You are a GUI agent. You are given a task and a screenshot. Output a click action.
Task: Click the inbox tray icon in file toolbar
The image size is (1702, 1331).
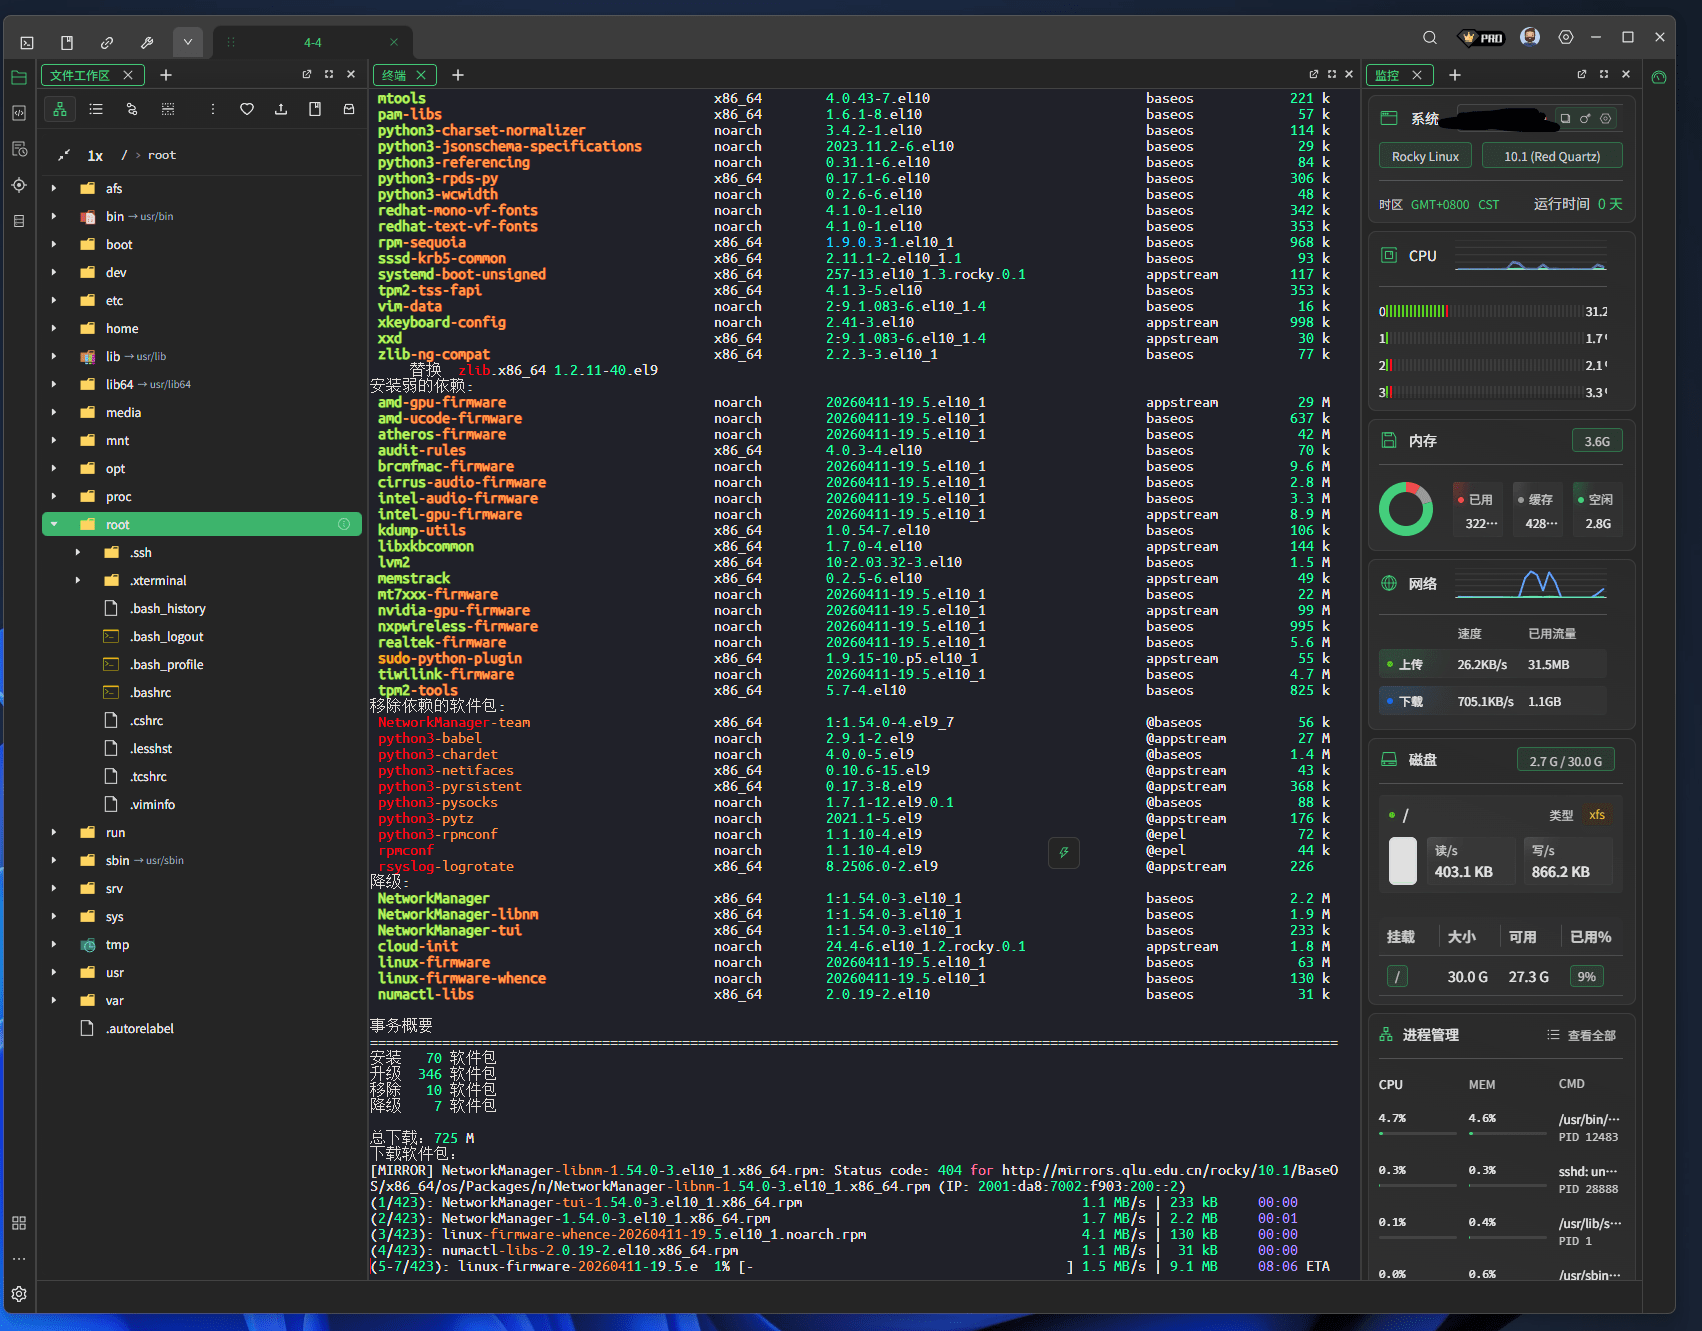tap(349, 109)
